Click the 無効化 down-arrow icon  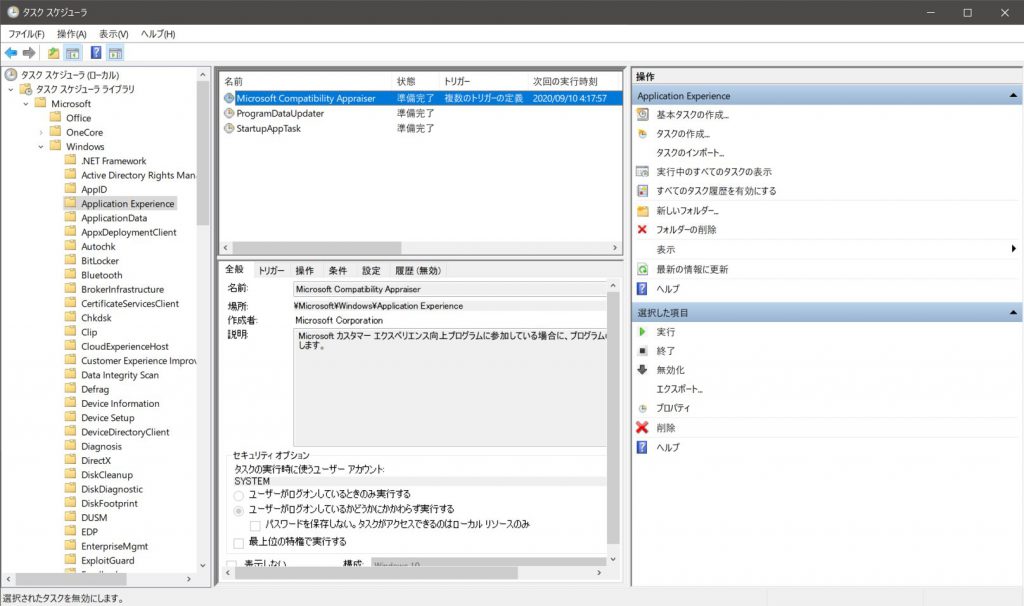(x=643, y=370)
